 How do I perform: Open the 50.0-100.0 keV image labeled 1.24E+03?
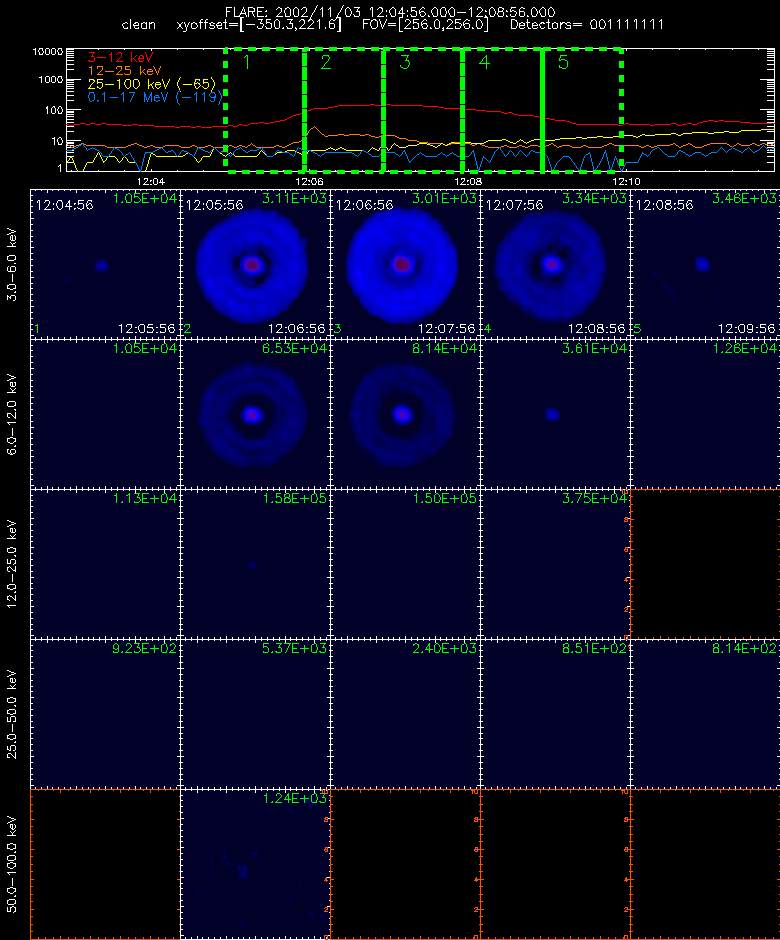255,863
